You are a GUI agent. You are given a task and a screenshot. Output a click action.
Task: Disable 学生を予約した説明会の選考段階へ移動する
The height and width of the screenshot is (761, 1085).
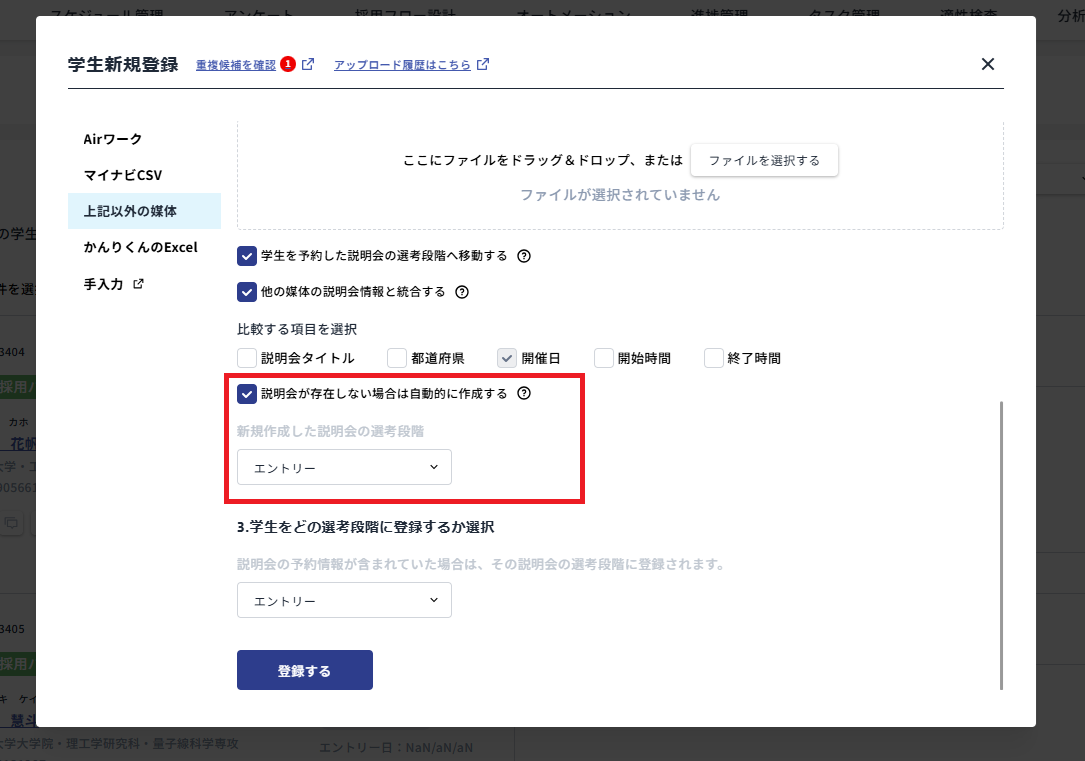coord(246,256)
